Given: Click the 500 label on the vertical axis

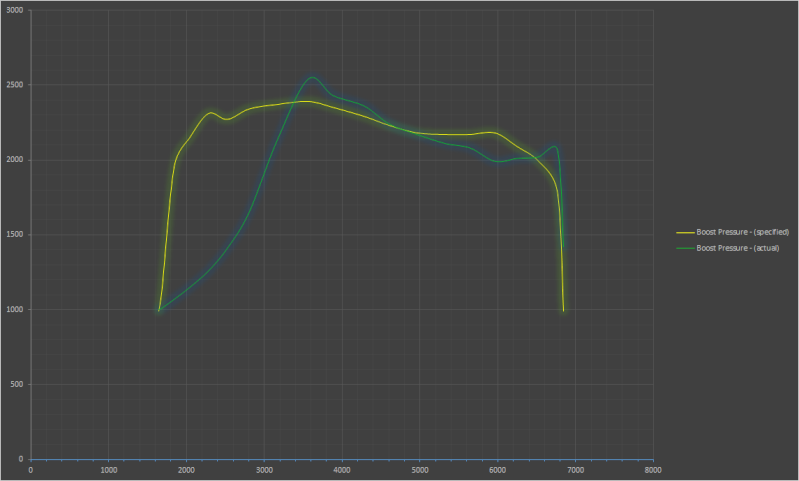Looking at the screenshot, I should click(x=16, y=385).
